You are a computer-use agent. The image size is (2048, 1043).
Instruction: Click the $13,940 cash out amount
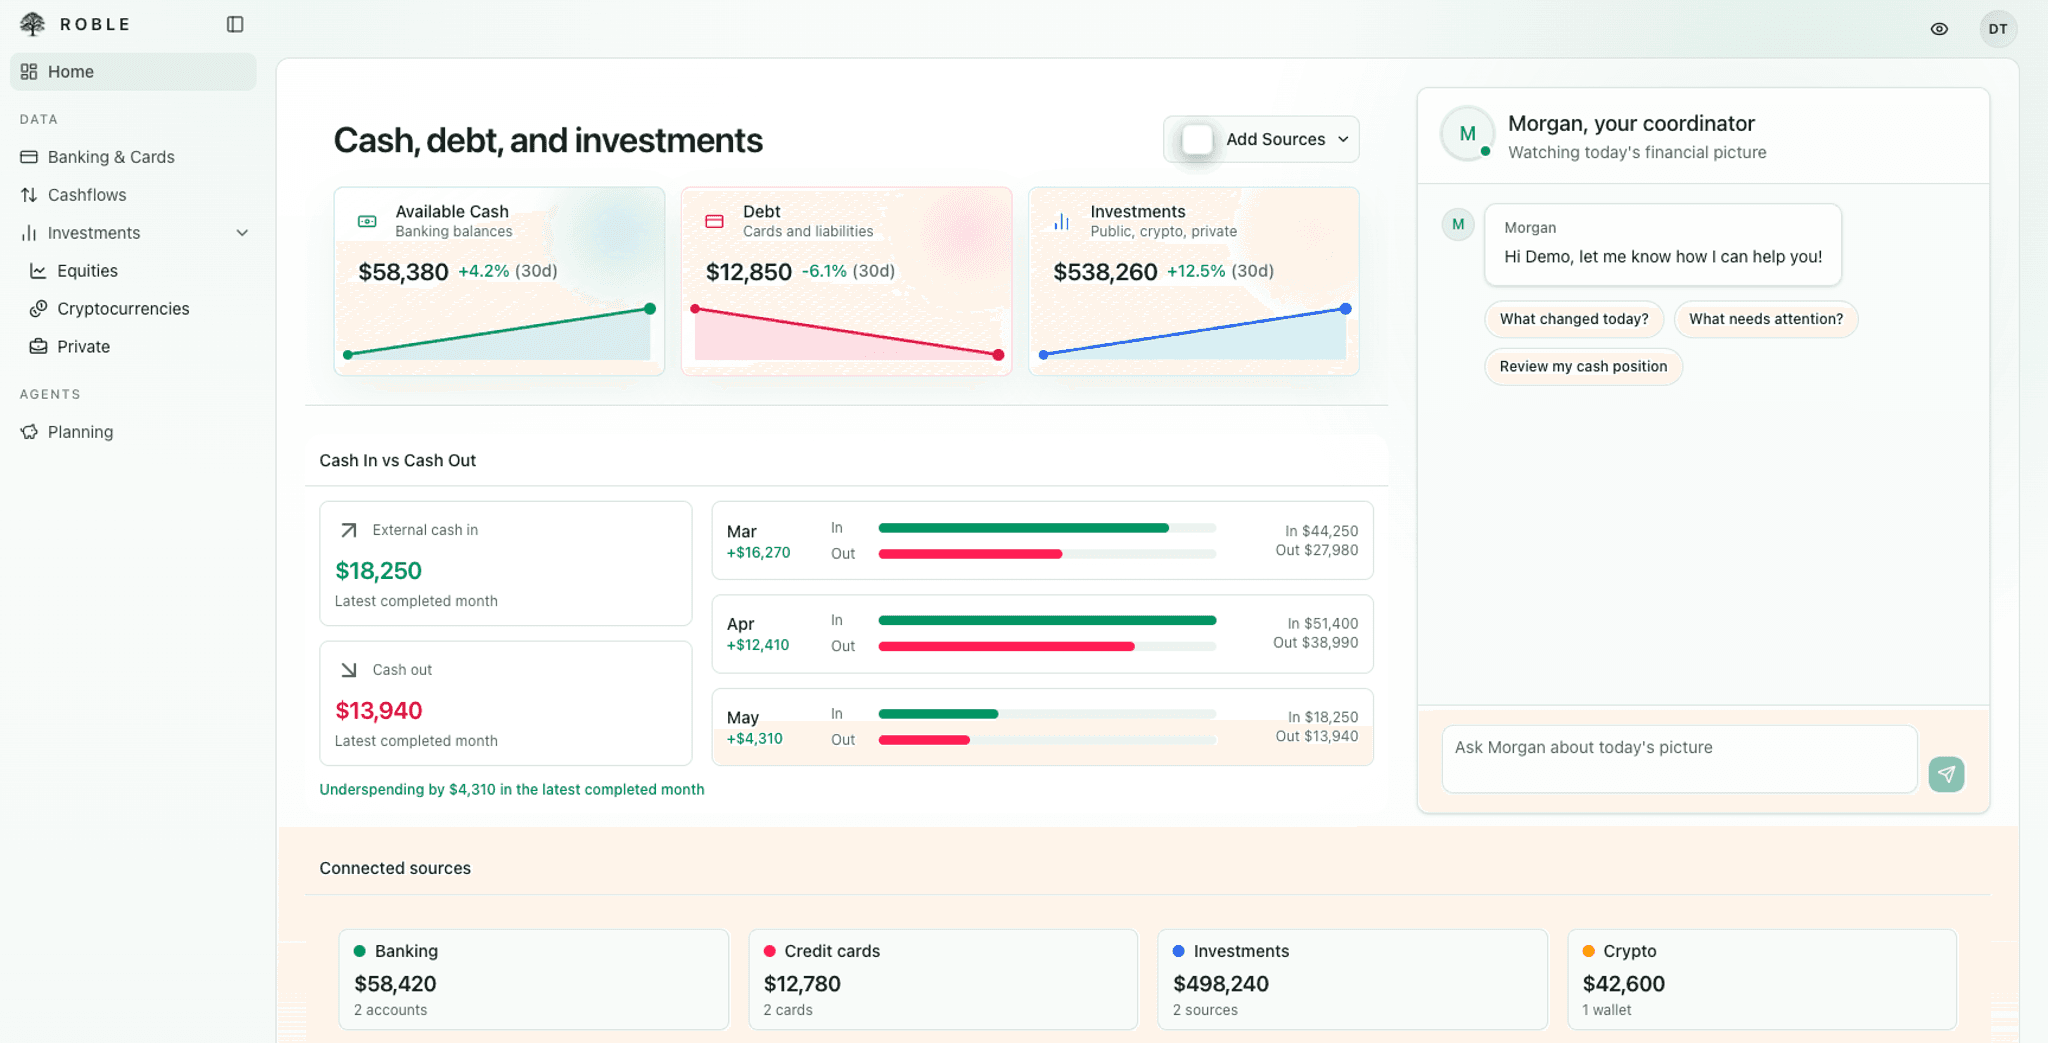coord(379,711)
